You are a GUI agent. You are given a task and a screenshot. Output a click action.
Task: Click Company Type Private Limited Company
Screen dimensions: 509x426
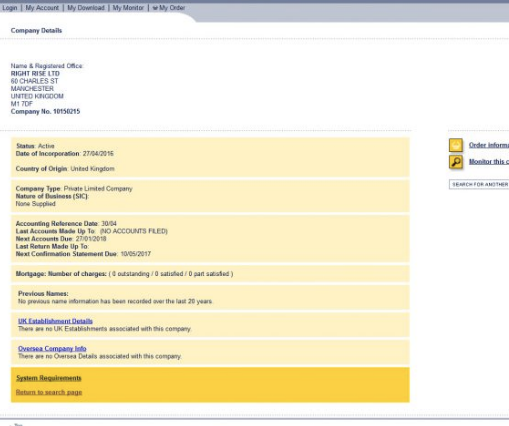tap(74, 189)
